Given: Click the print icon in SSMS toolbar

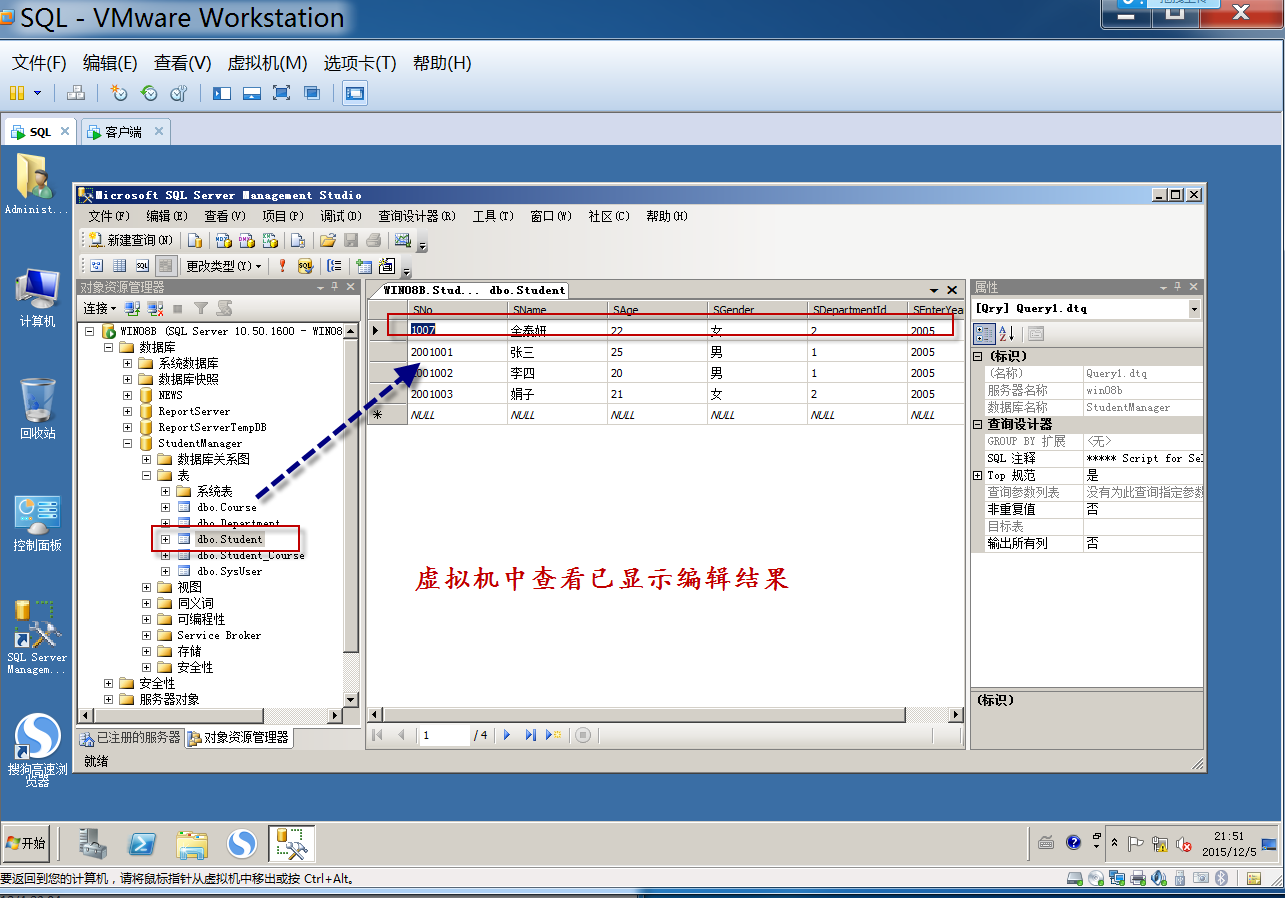Looking at the screenshot, I should 374,240.
